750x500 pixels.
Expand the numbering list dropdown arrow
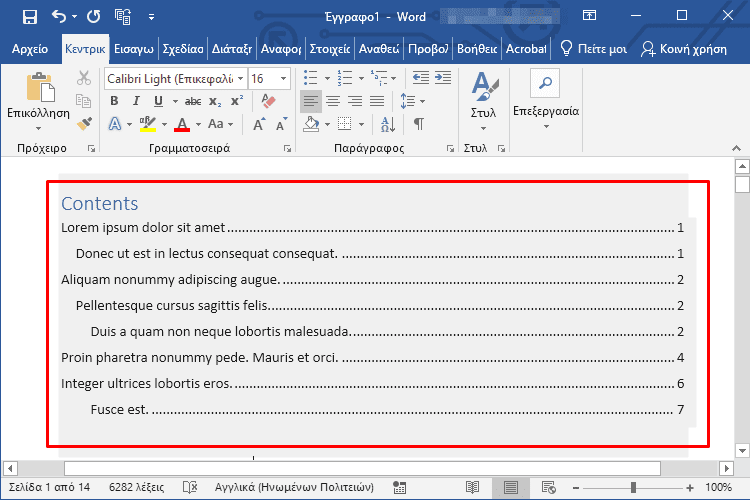point(361,78)
